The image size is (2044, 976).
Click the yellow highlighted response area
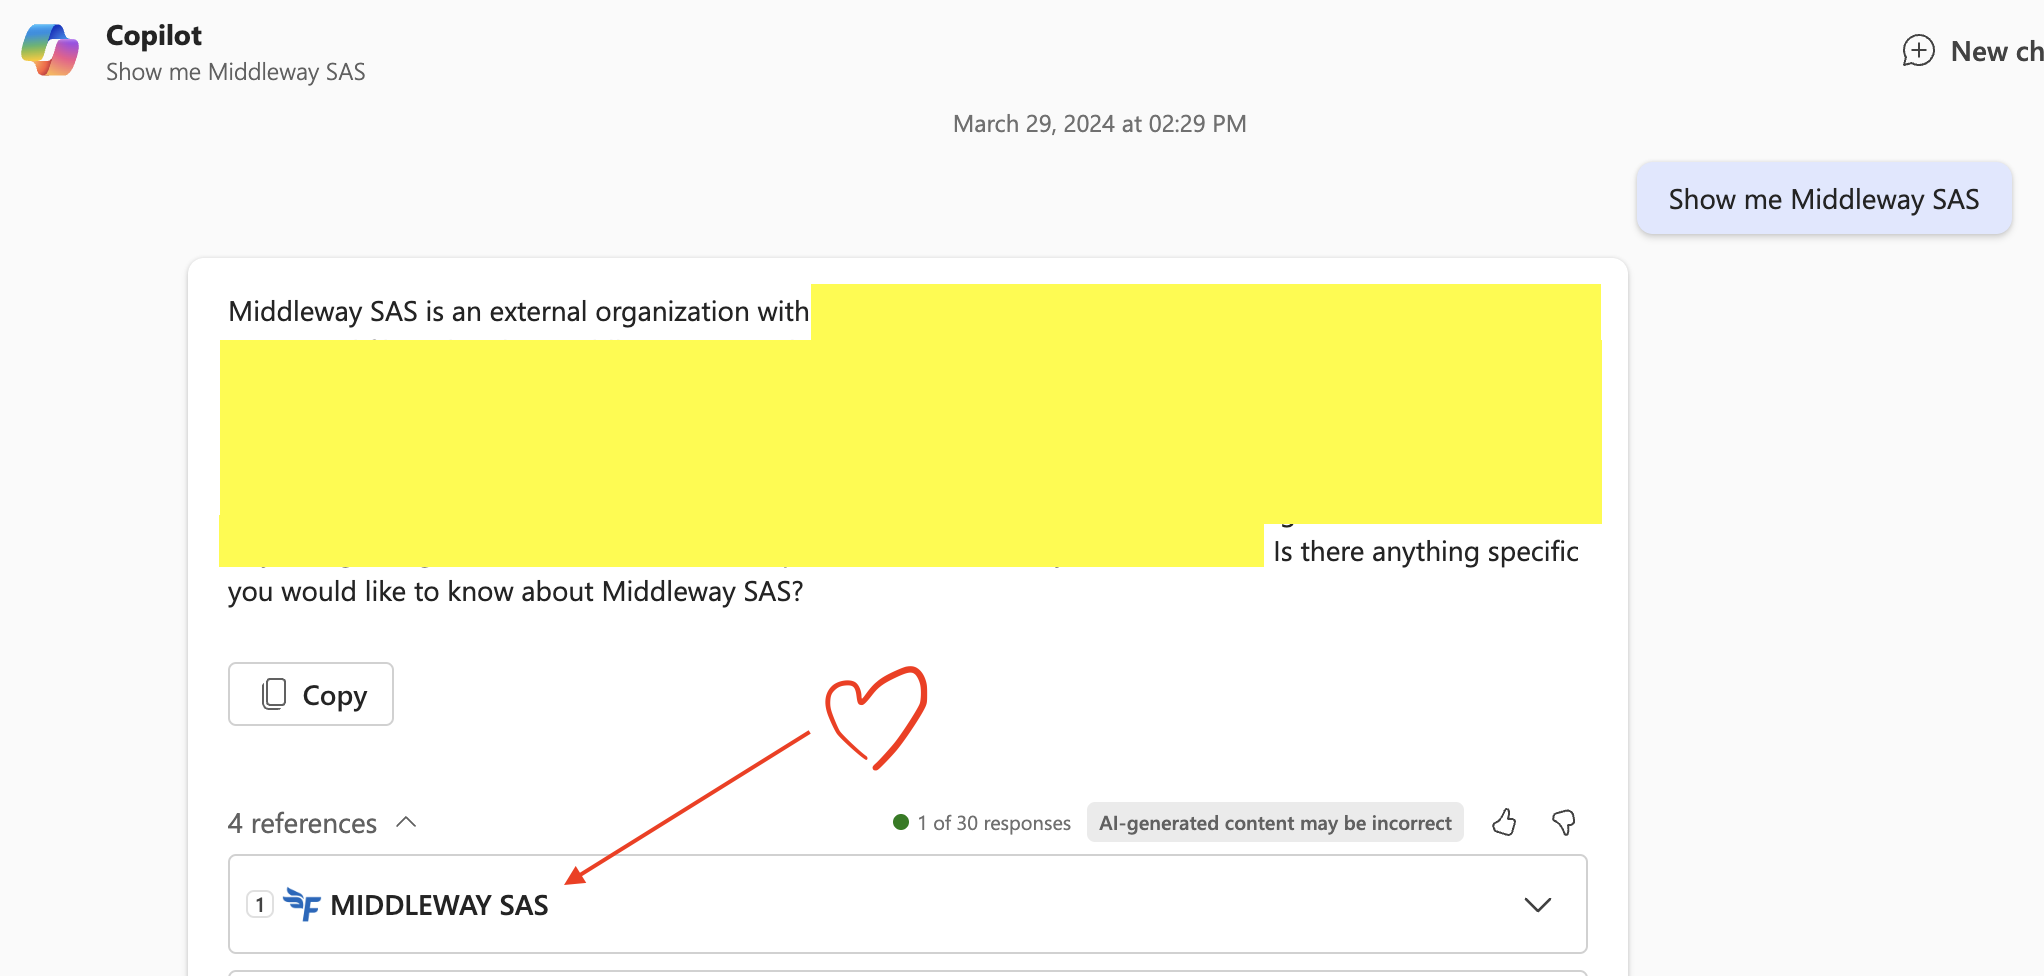pos(910,430)
